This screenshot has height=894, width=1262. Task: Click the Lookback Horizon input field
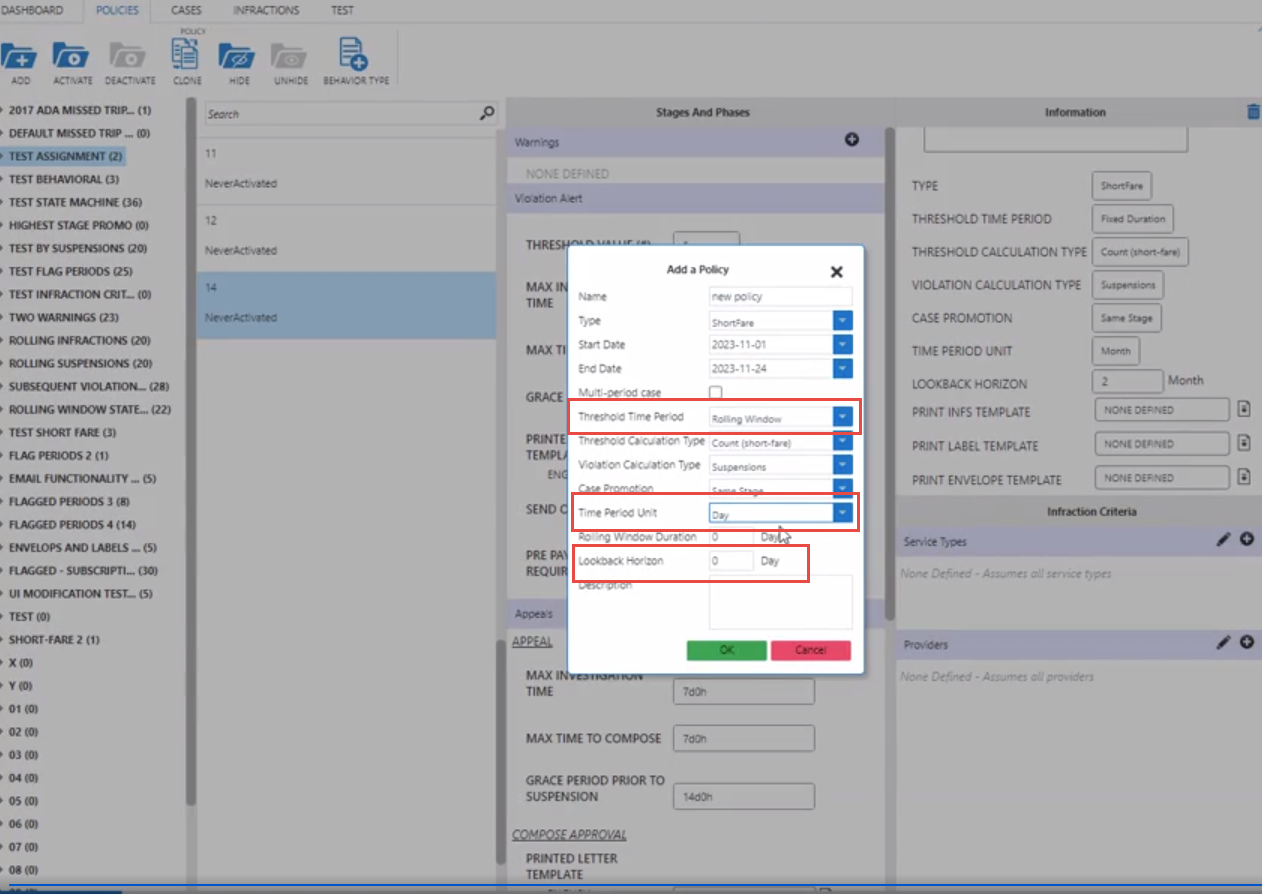coord(731,561)
